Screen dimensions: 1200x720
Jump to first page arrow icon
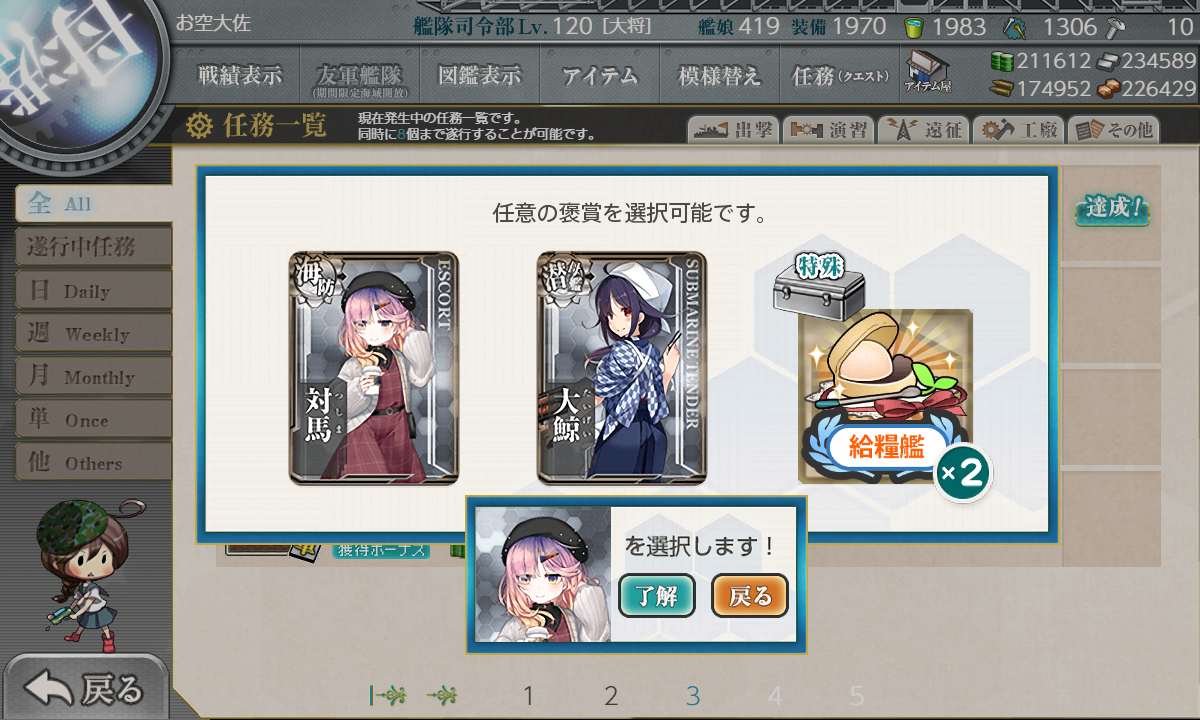(x=387, y=695)
